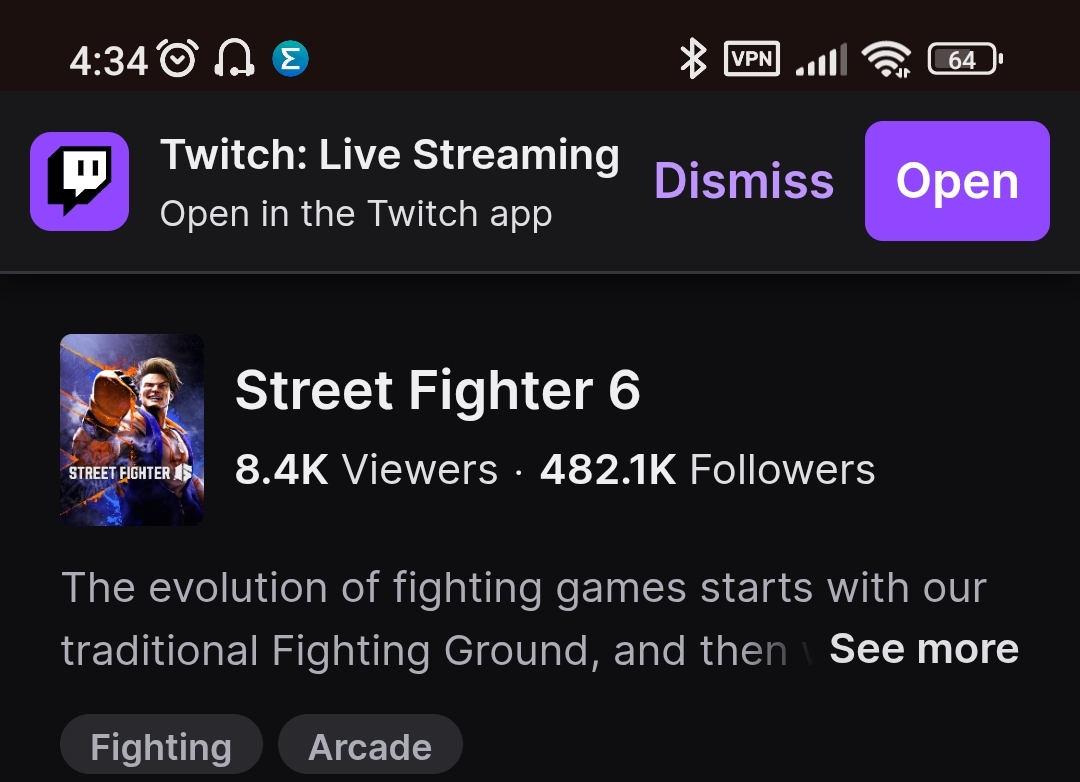Tap the cellular signal bars icon
Image resolution: width=1080 pixels, height=782 pixels.
click(821, 60)
